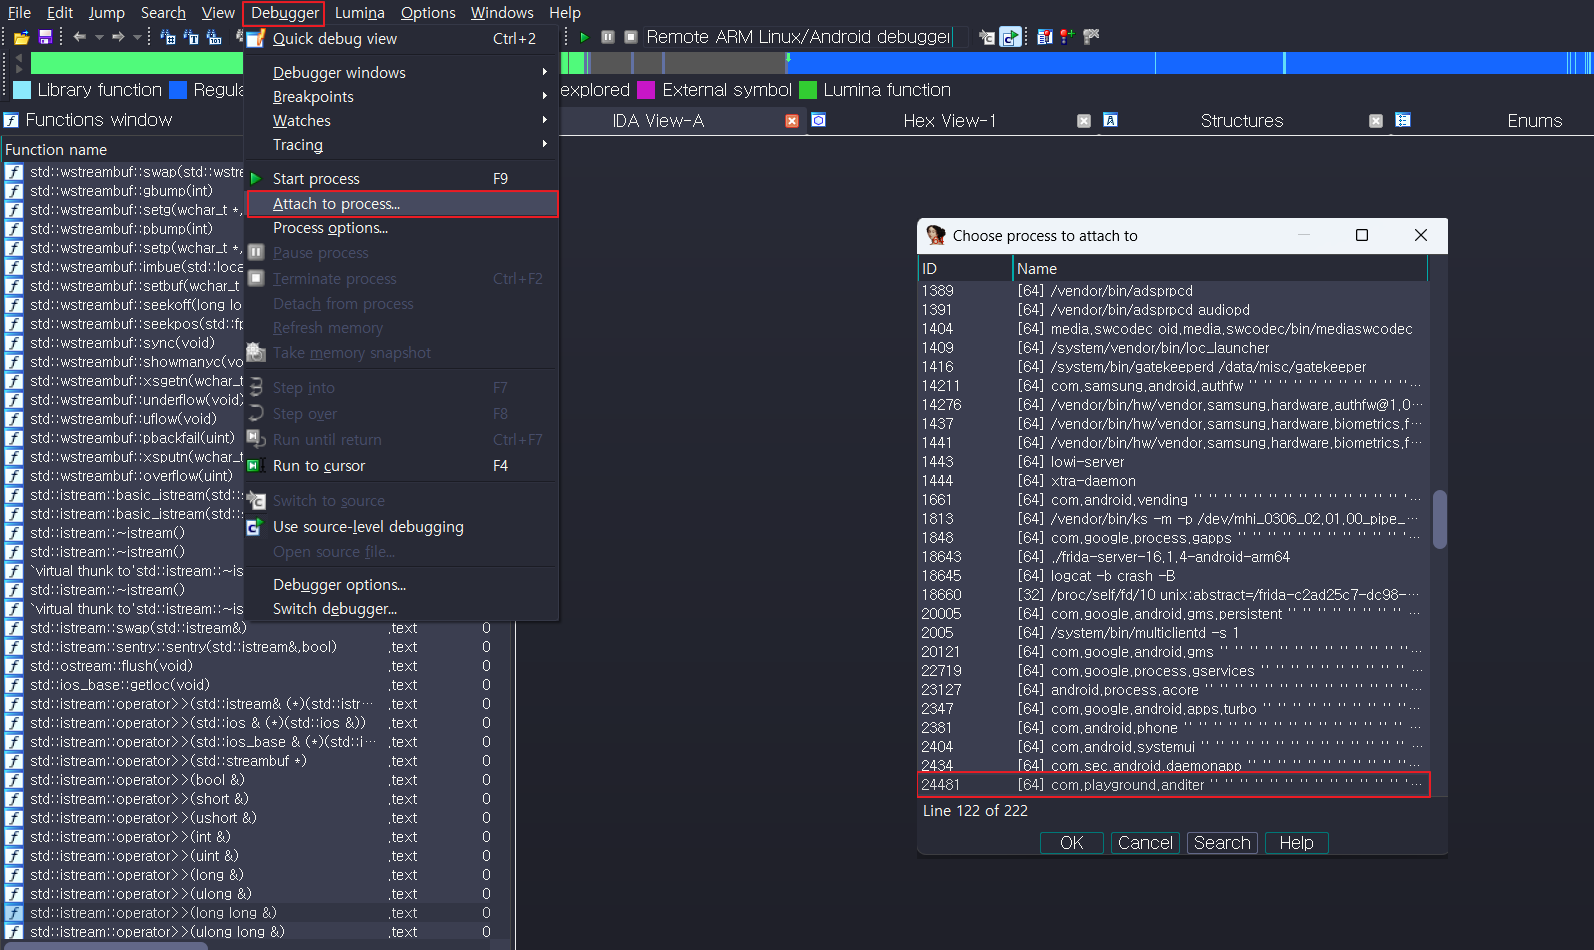Open the debugger type dropdown
Image resolution: width=1594 pixels, height=950 pixels.
(x=798, y=37)
